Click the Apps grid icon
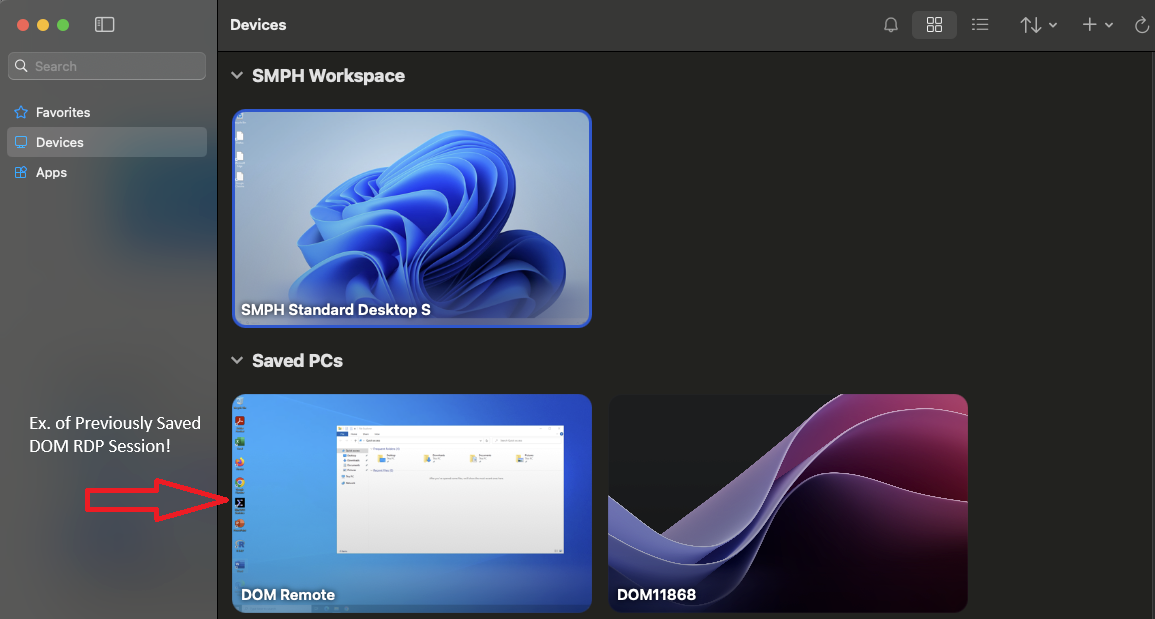Image resolution: width=1155 pixels, height=619 pixels. click(x=21, y=172)
